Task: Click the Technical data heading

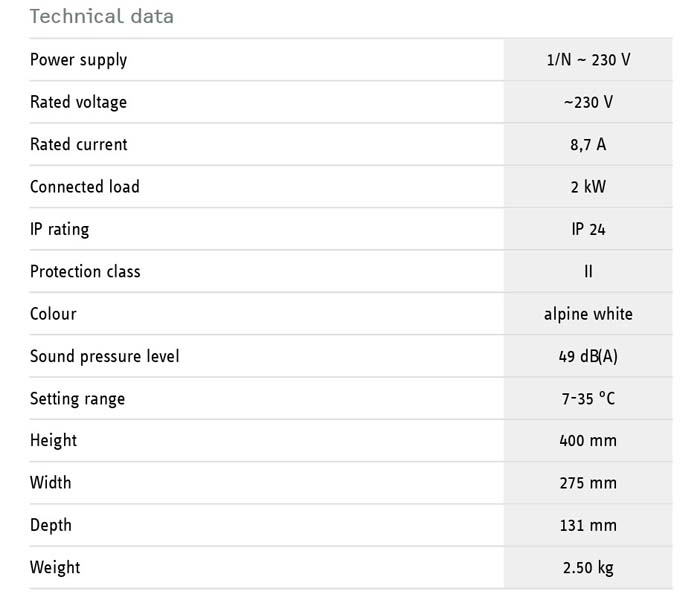Action: [x=102, y=17]
